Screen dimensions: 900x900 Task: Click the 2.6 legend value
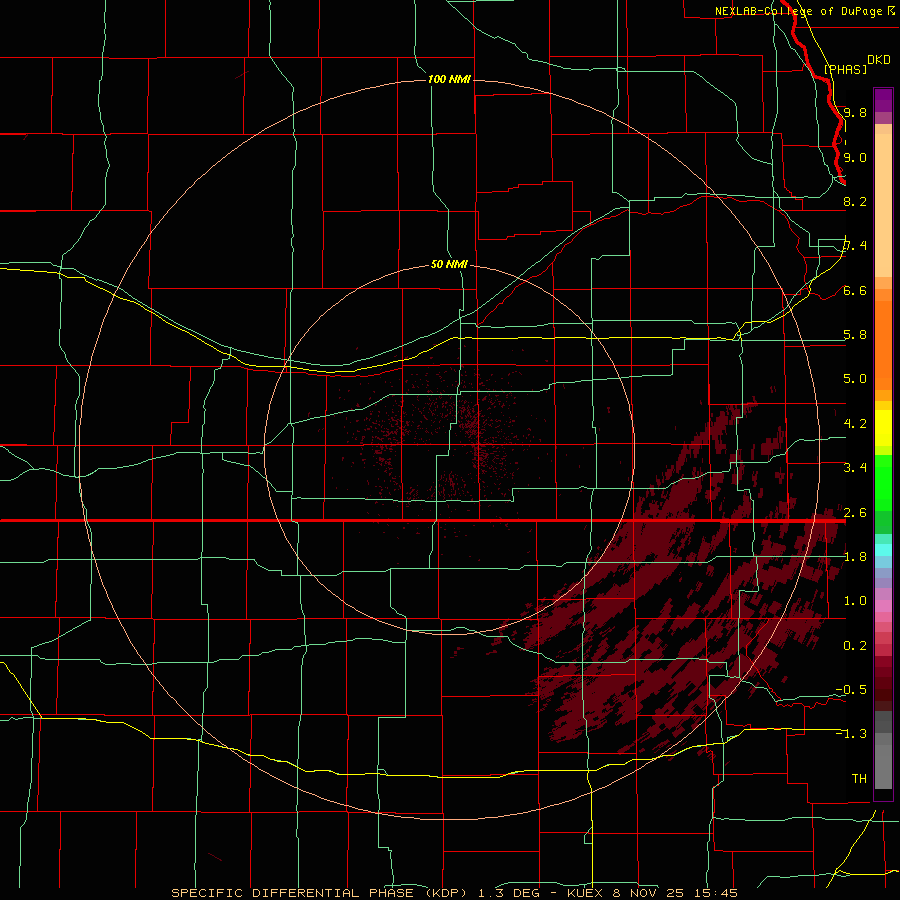[x=855, y=513]
